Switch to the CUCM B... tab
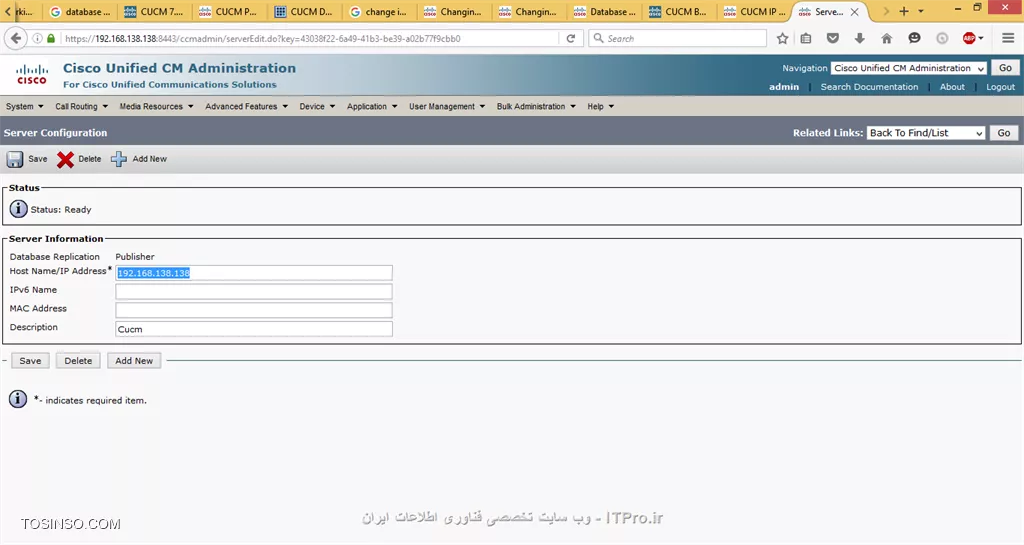Screen dimensions: 1024x545 click(679, 12)
